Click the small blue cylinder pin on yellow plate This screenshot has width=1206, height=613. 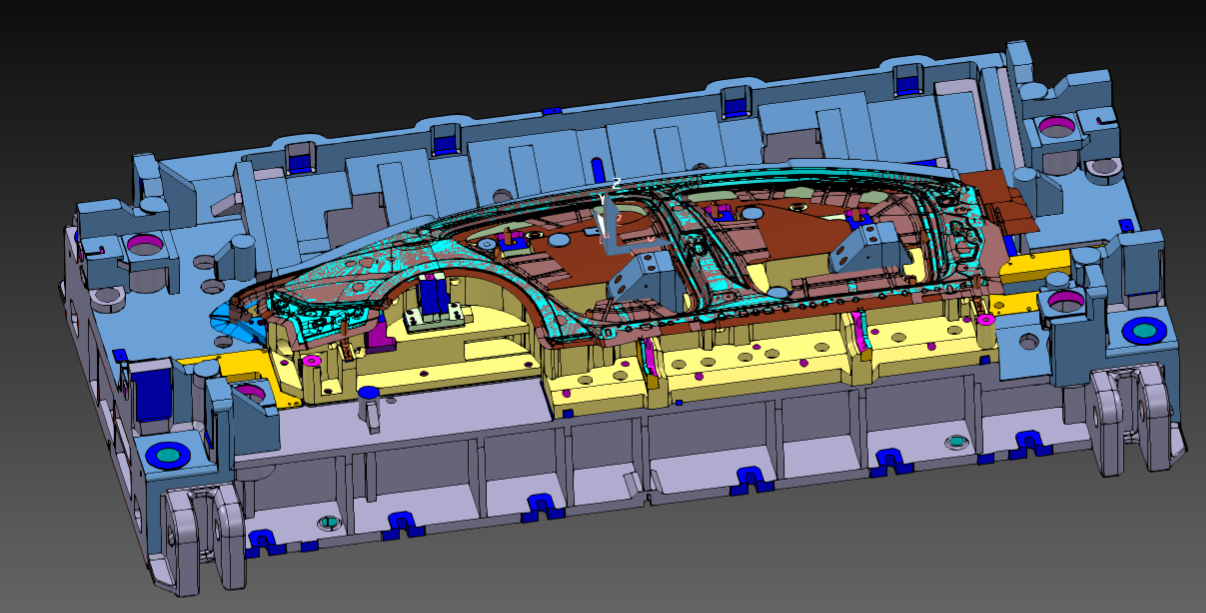(368, 393)
